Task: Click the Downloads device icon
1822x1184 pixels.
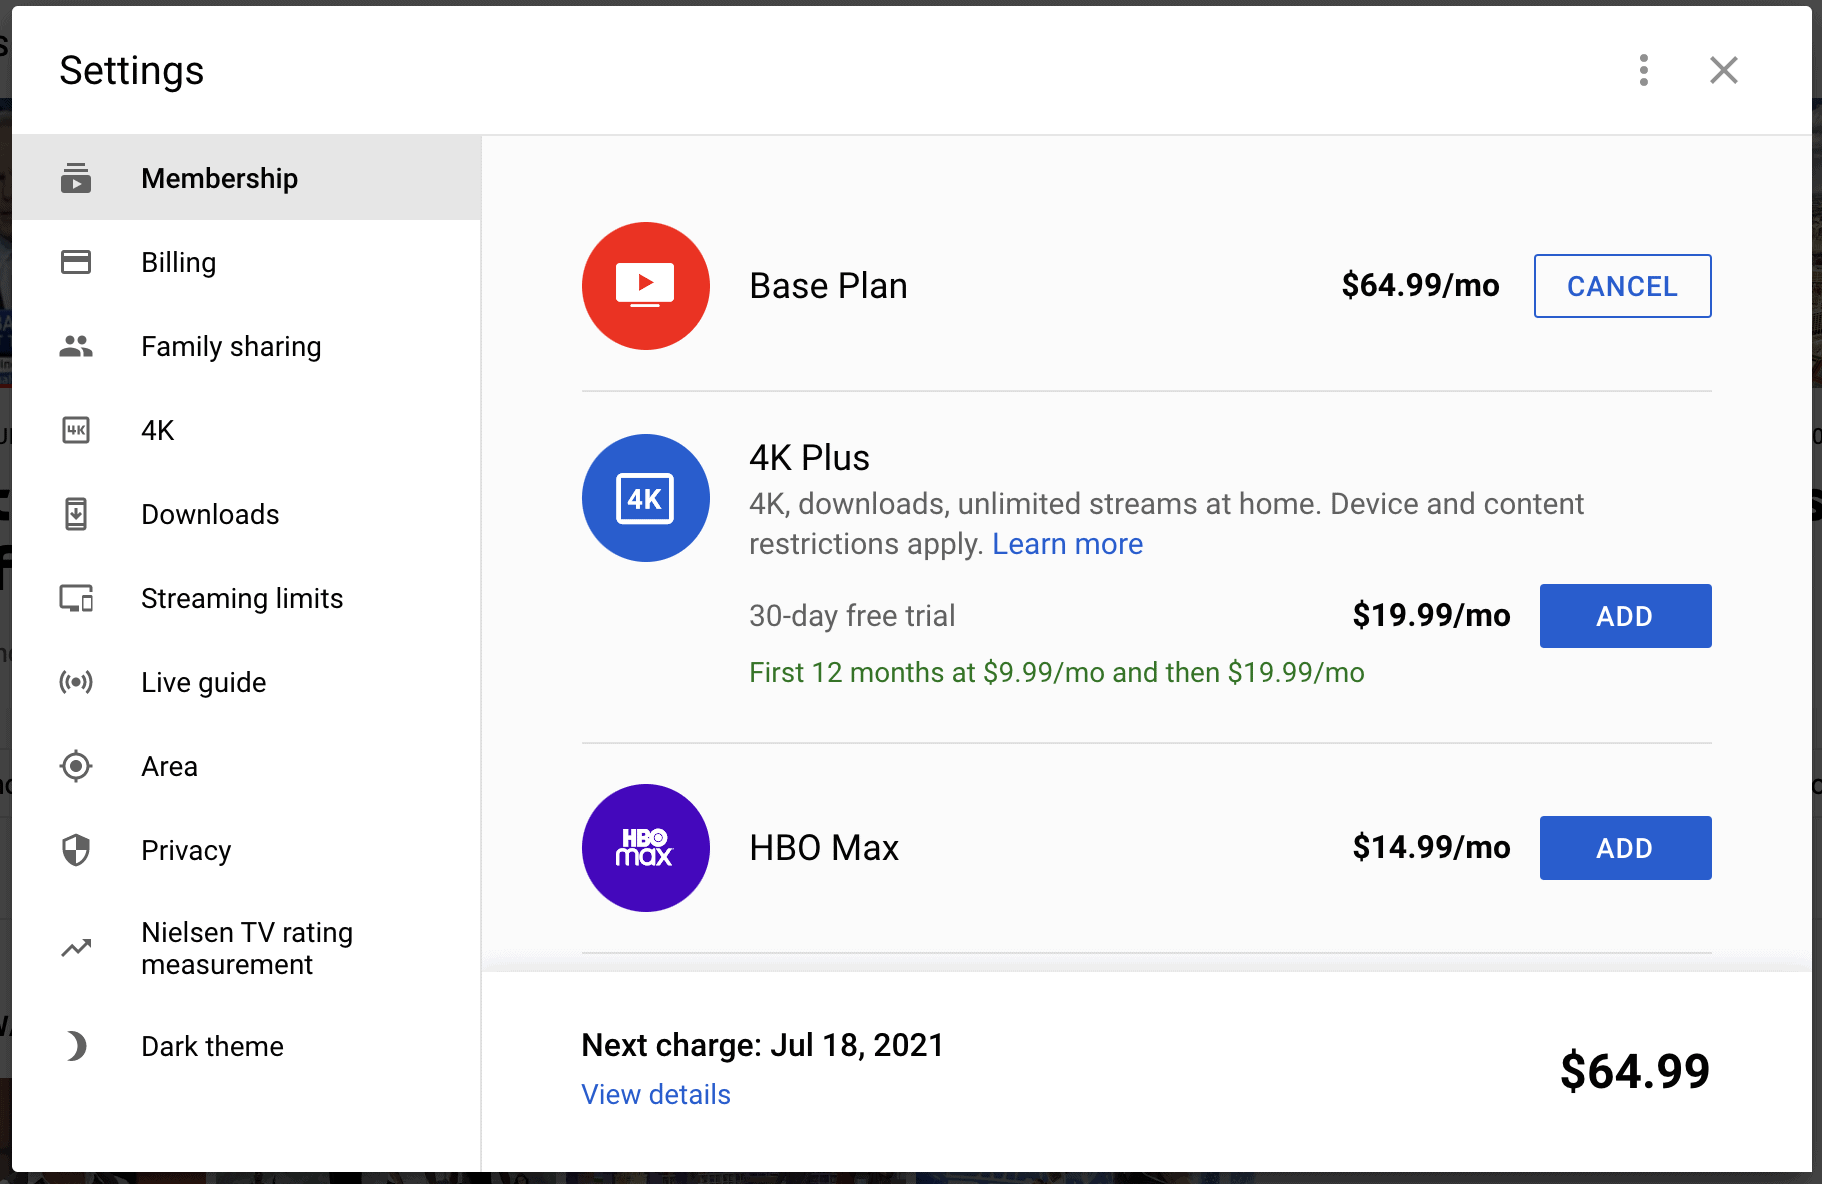Action: (76, 514)
